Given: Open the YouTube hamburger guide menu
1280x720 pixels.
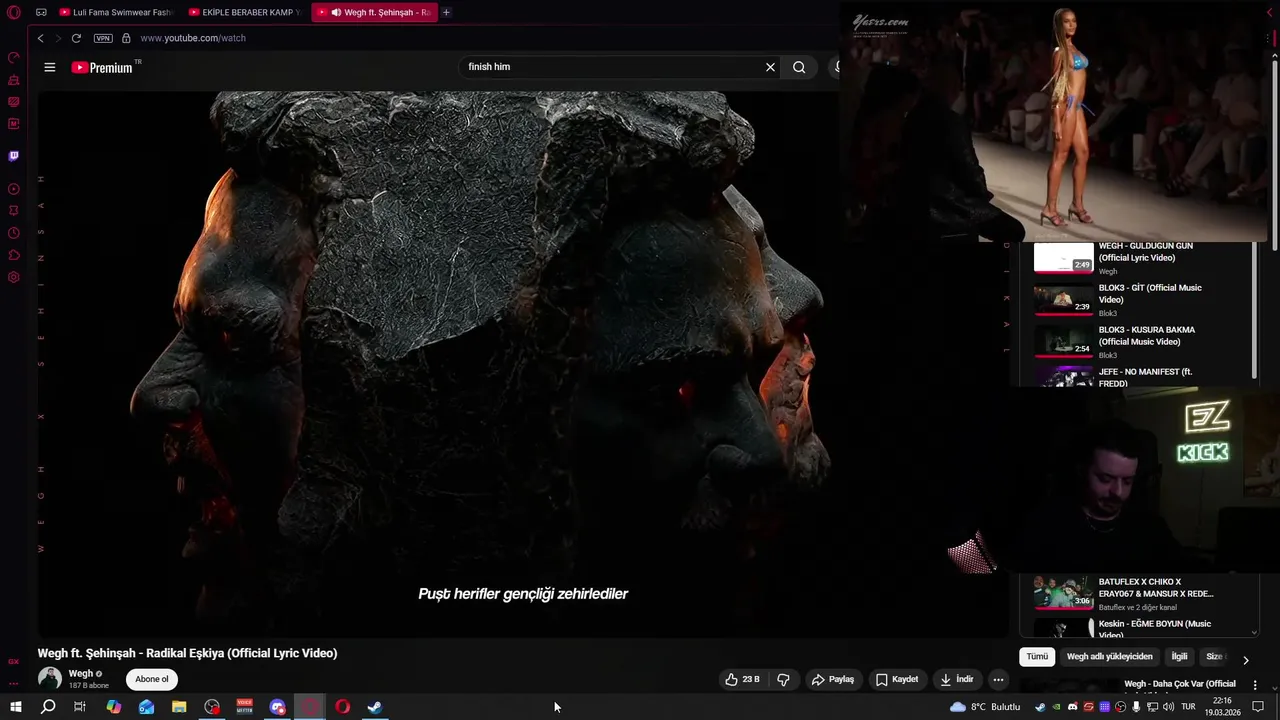Looking at the screenshot, I should point(49,67).
